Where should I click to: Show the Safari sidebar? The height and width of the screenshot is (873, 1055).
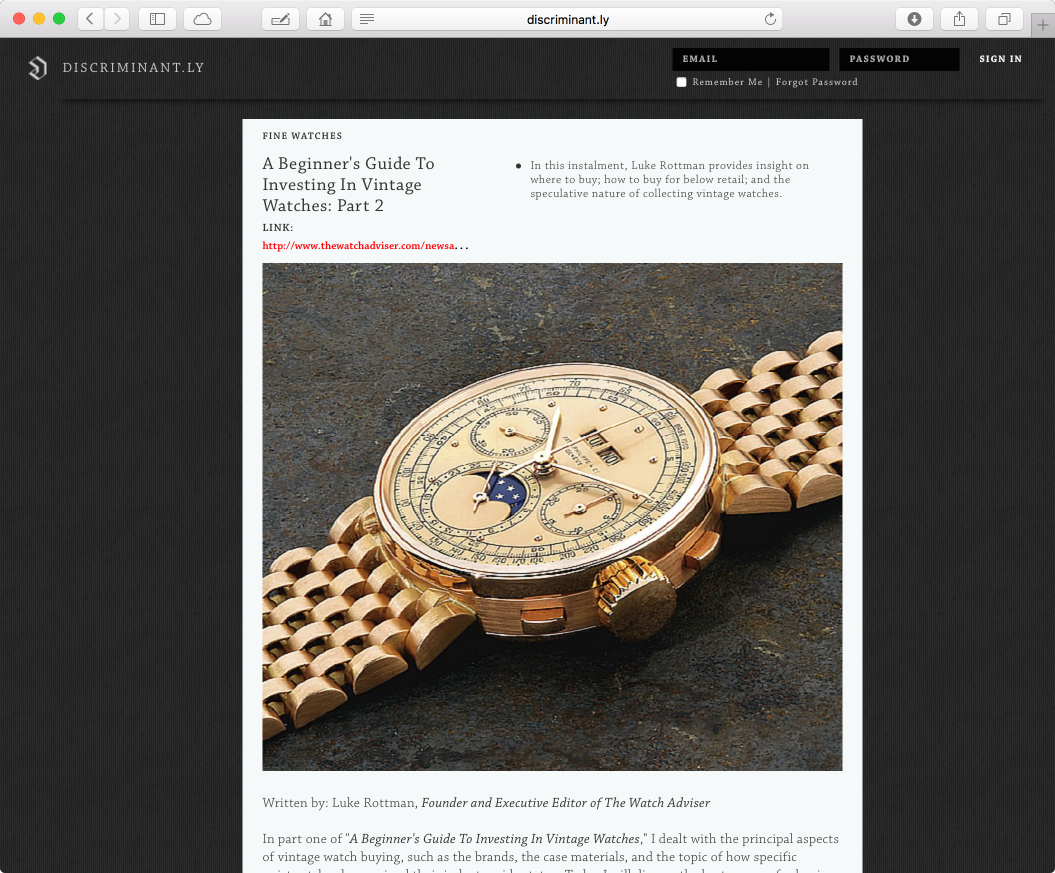pyautogui.click(x=157, y=19)
